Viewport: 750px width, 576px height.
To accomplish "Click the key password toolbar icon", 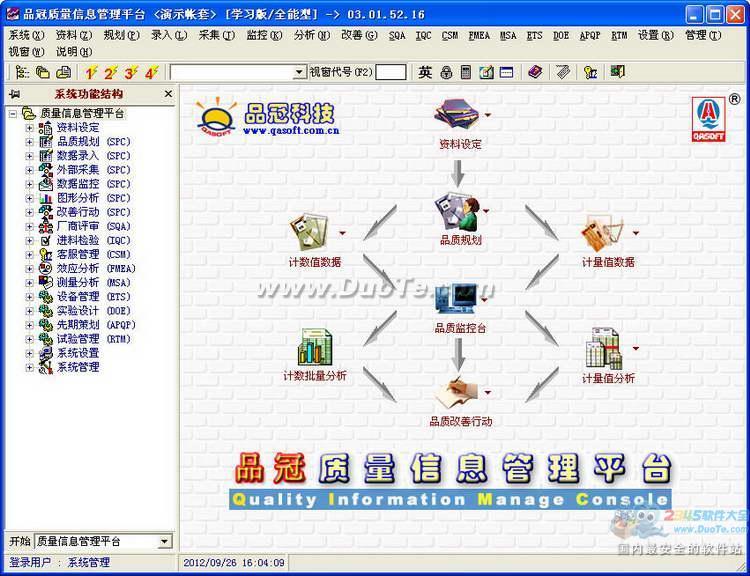I will pyautogui.click(x=591, y=72).
